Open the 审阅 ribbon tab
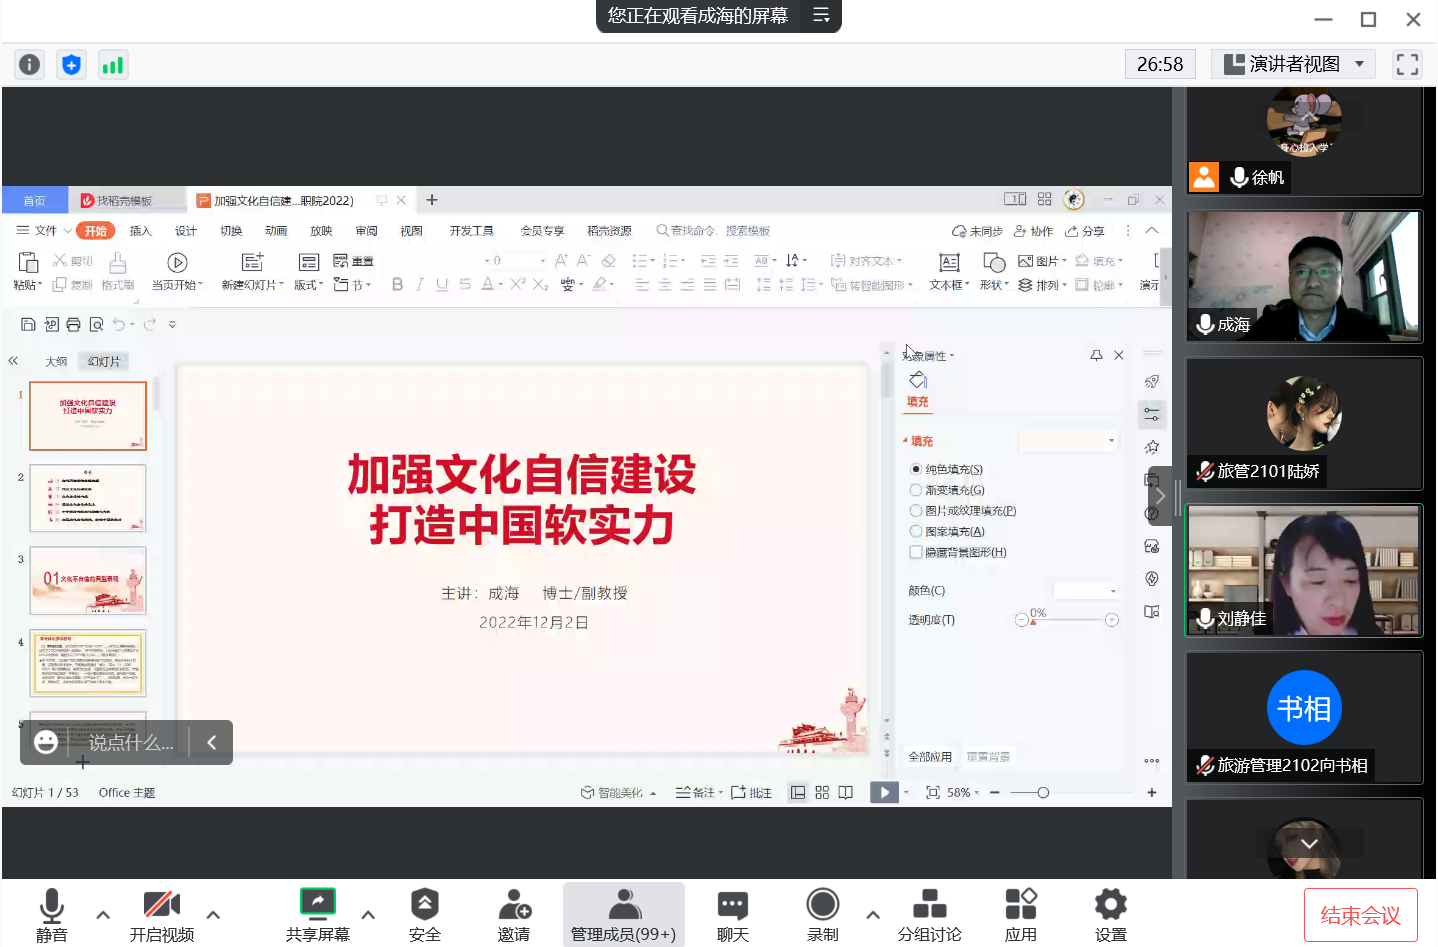Screen dimensions: 1438x947 click(366, 231)
